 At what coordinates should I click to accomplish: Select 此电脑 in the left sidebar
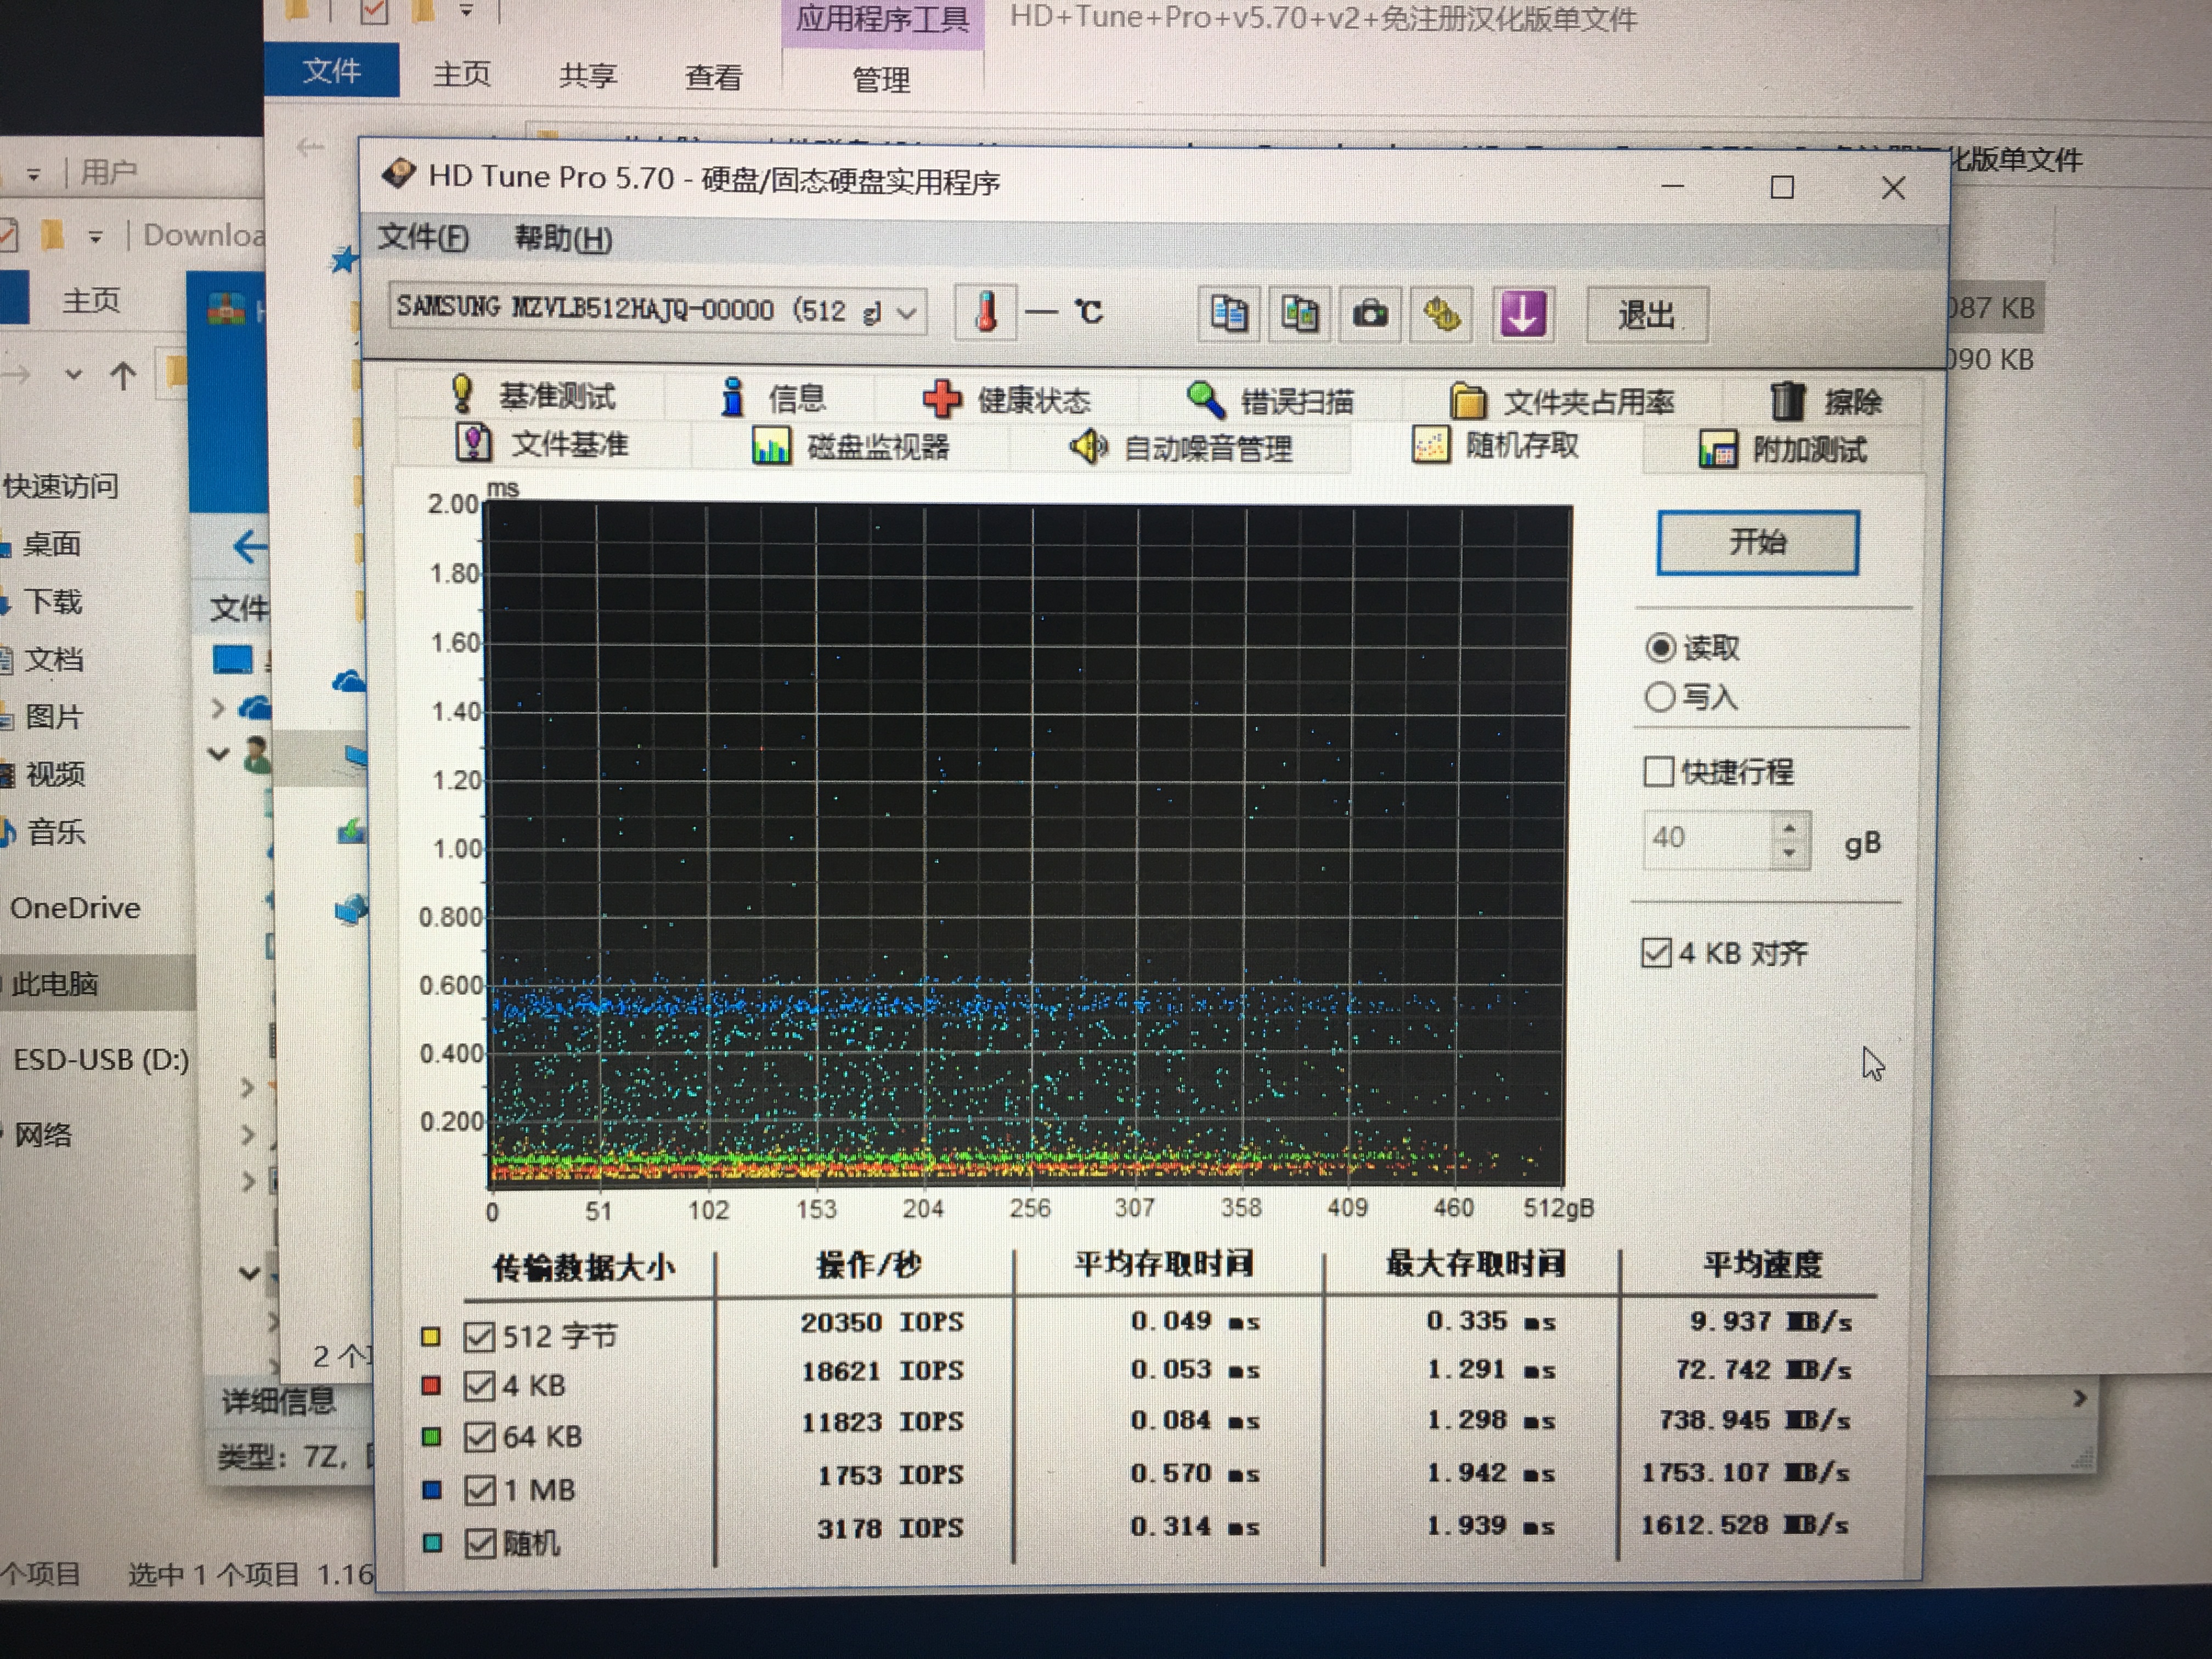pos(54,984)
